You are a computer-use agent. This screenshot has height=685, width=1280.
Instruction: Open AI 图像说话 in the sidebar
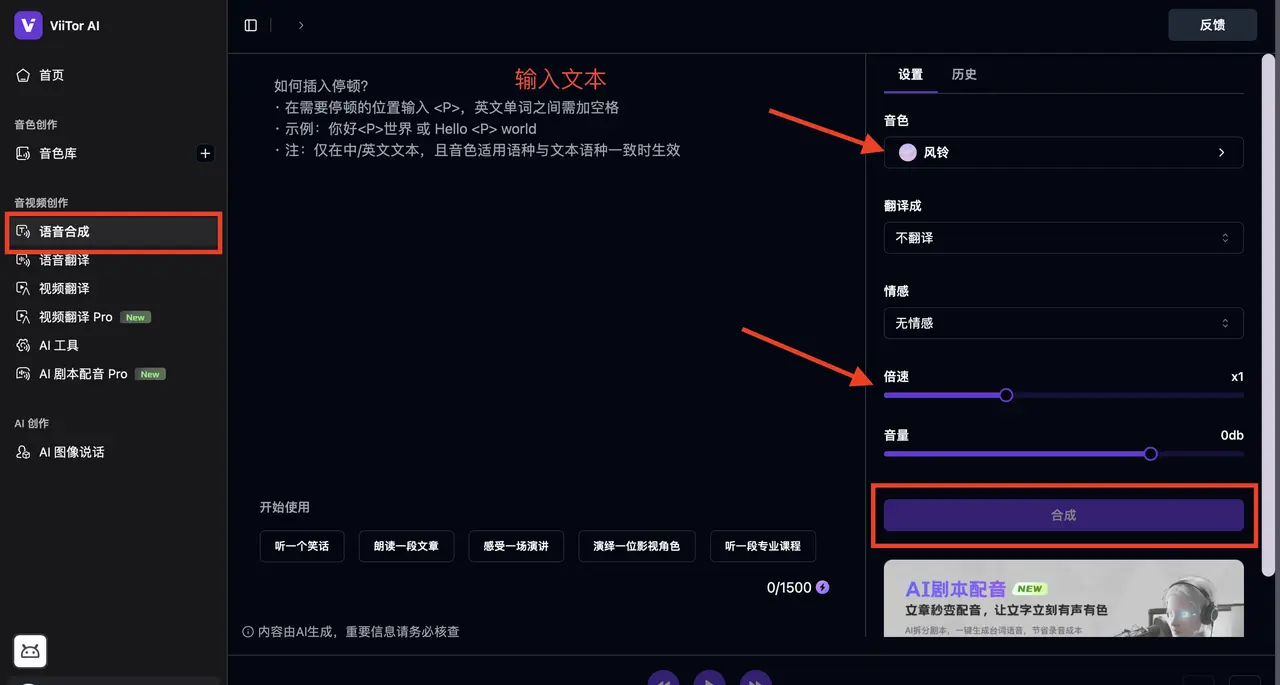71,452
